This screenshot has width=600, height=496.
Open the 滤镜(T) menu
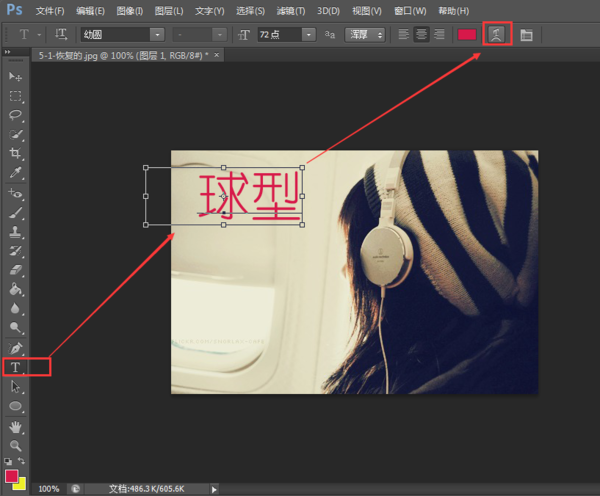tap(291, 11)
